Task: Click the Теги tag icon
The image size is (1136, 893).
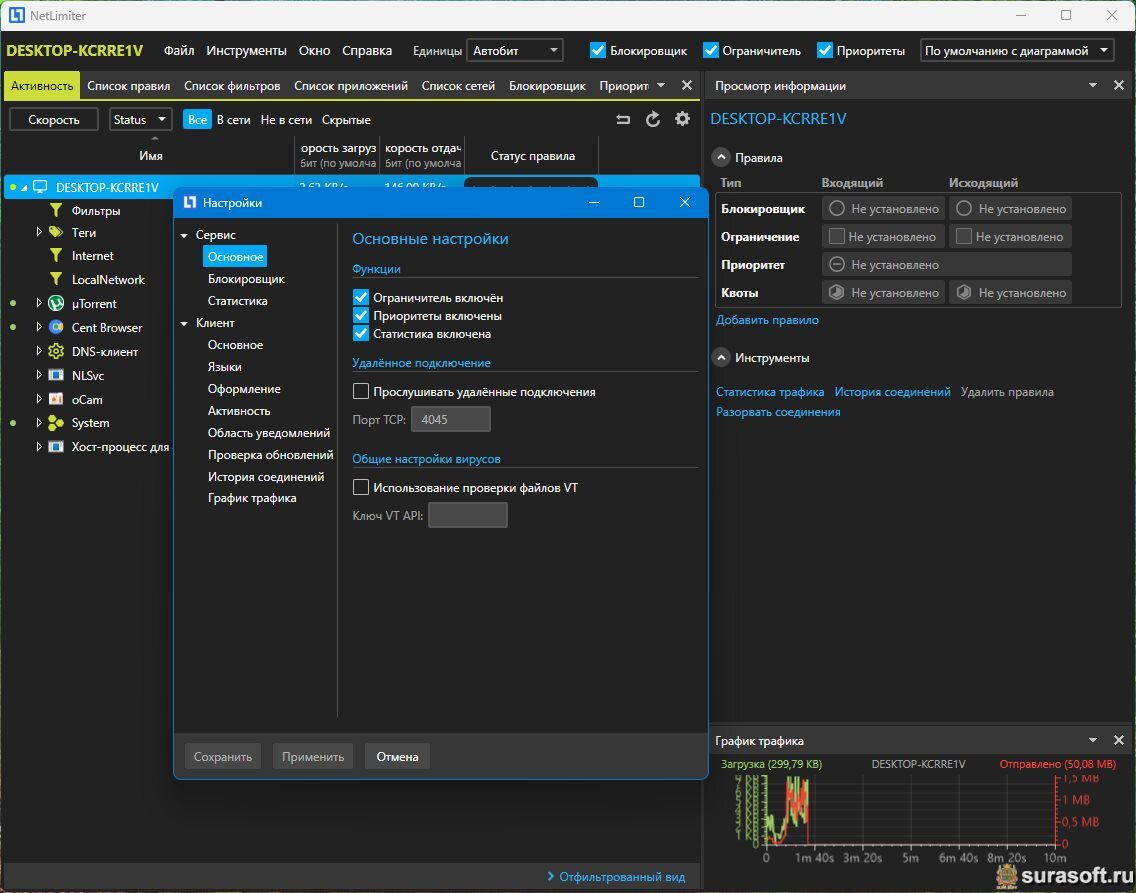Action: pyautogui.click(x=56, y=232)
